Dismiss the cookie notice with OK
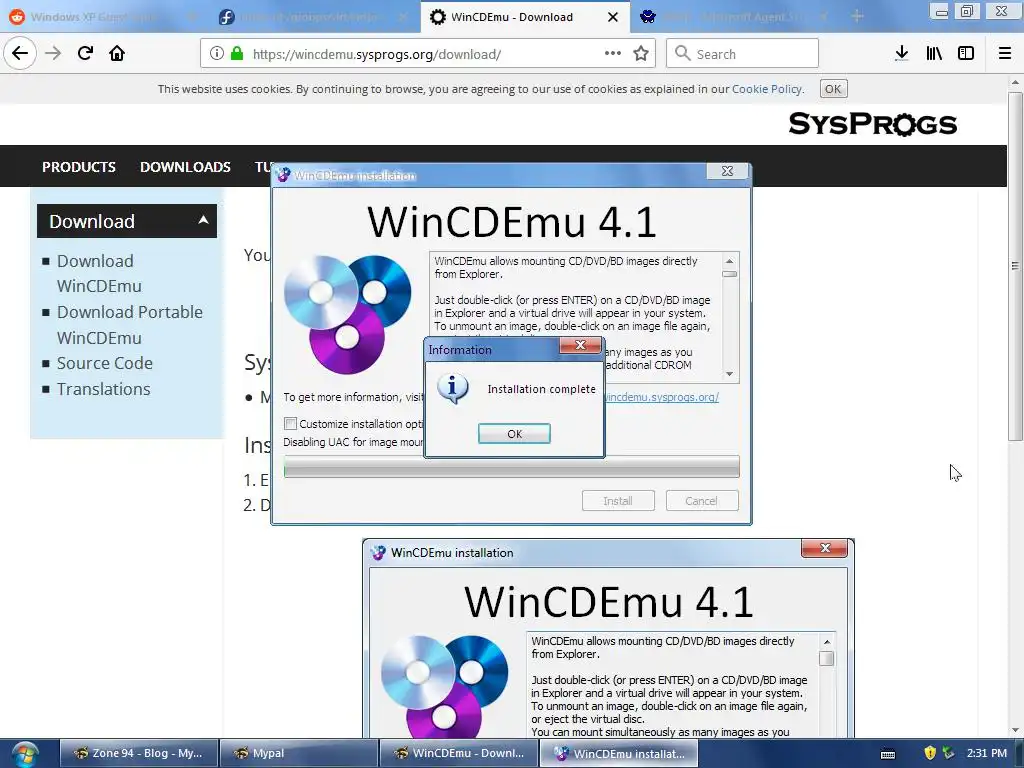 [833, 89]
